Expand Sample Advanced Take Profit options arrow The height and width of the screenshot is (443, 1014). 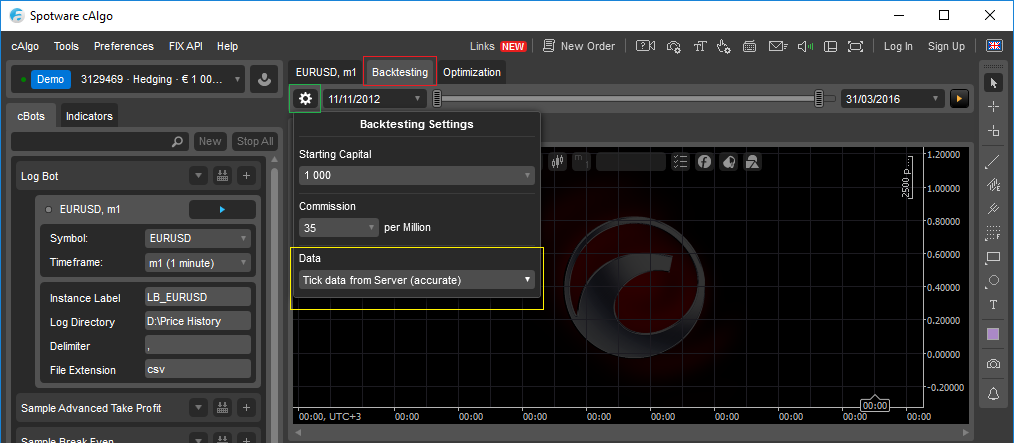[x=199, y=408]
